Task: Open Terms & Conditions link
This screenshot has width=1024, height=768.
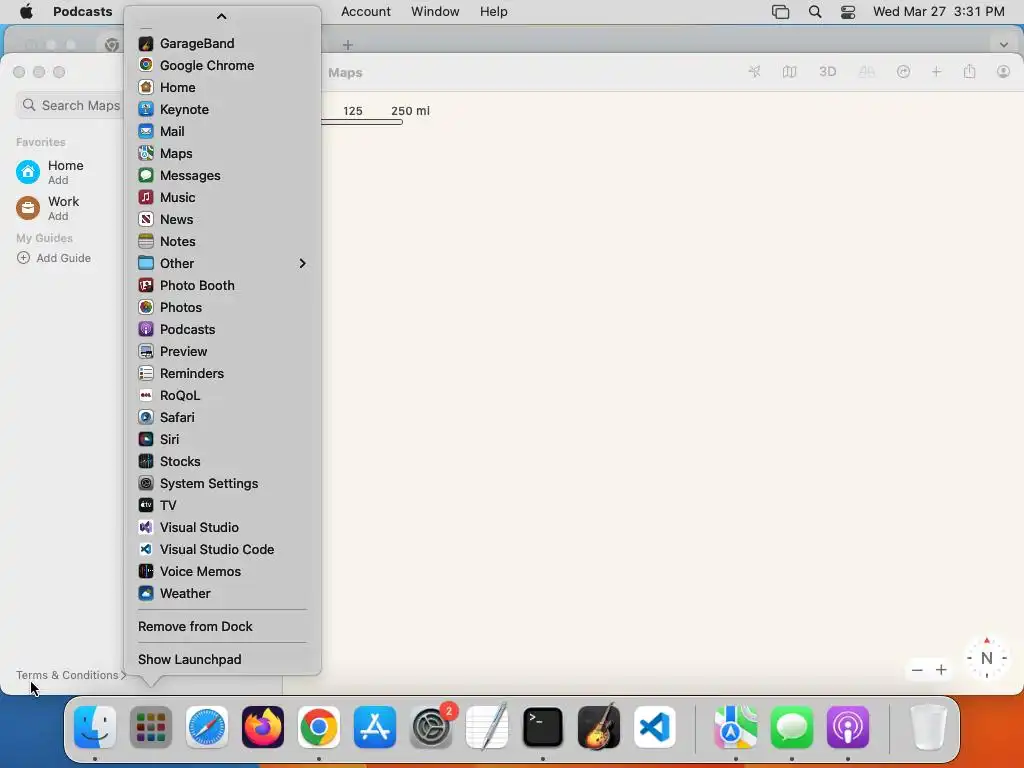Action: click(x=71, y=675)
